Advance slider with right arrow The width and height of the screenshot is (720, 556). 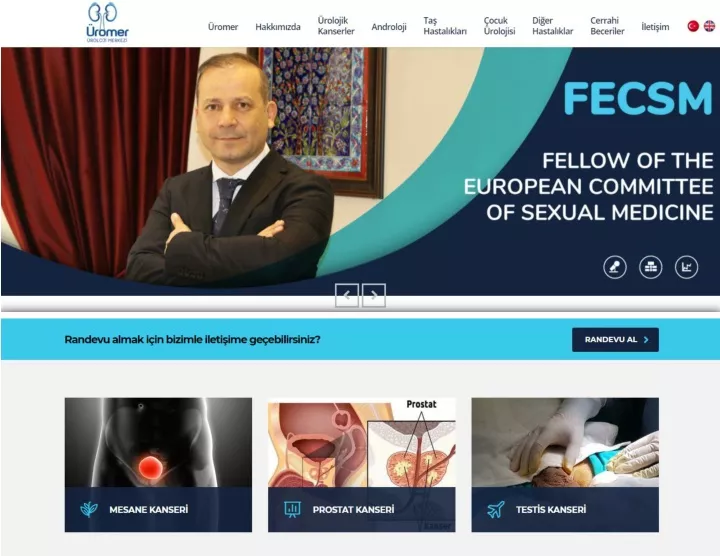point(374,295)
